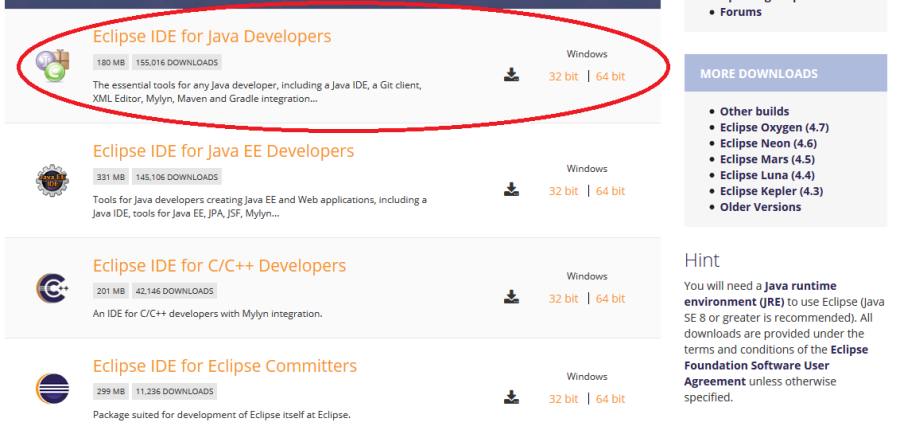
Task: Download 64 bit Java Developers for Windows
Action: 610,76
